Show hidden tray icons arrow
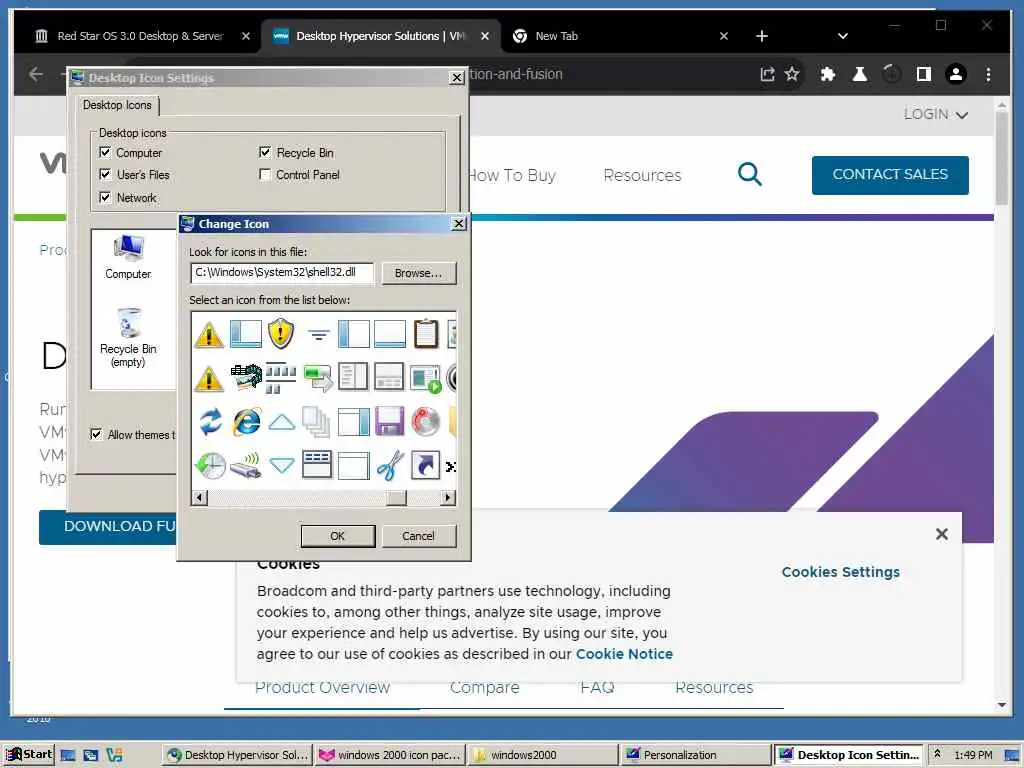The width and height of the screenshot is (1024, 768). [937, 754]
